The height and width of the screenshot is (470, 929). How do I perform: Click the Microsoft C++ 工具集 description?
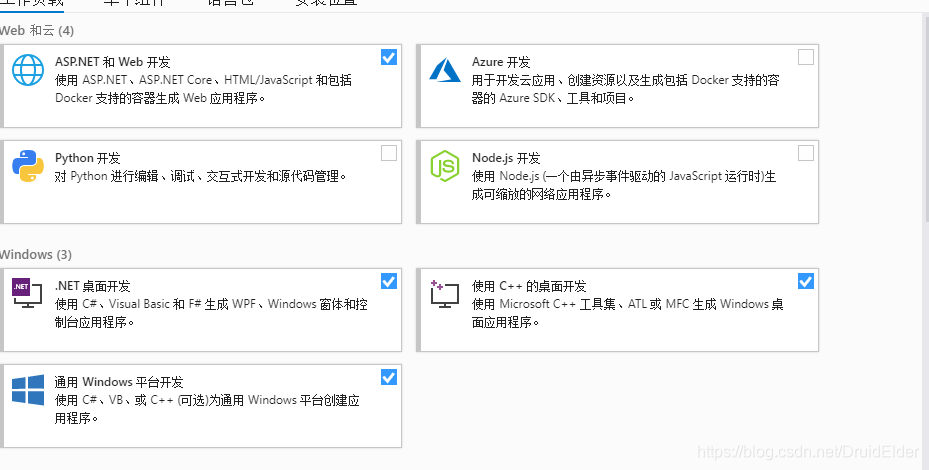[x=627, y=313]
